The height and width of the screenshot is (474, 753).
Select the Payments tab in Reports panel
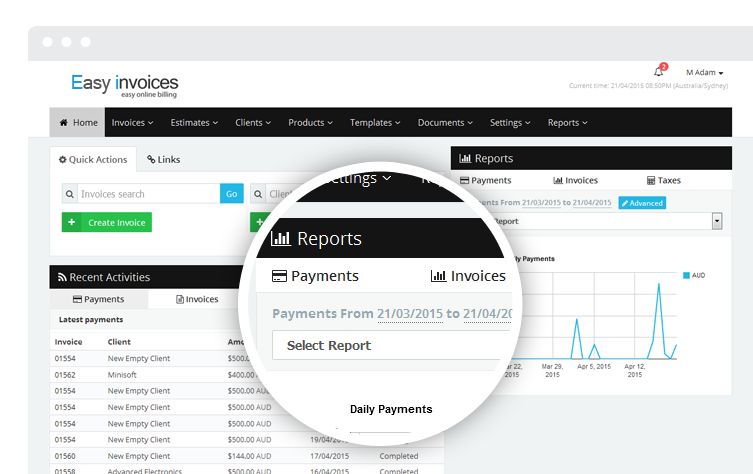485,181
